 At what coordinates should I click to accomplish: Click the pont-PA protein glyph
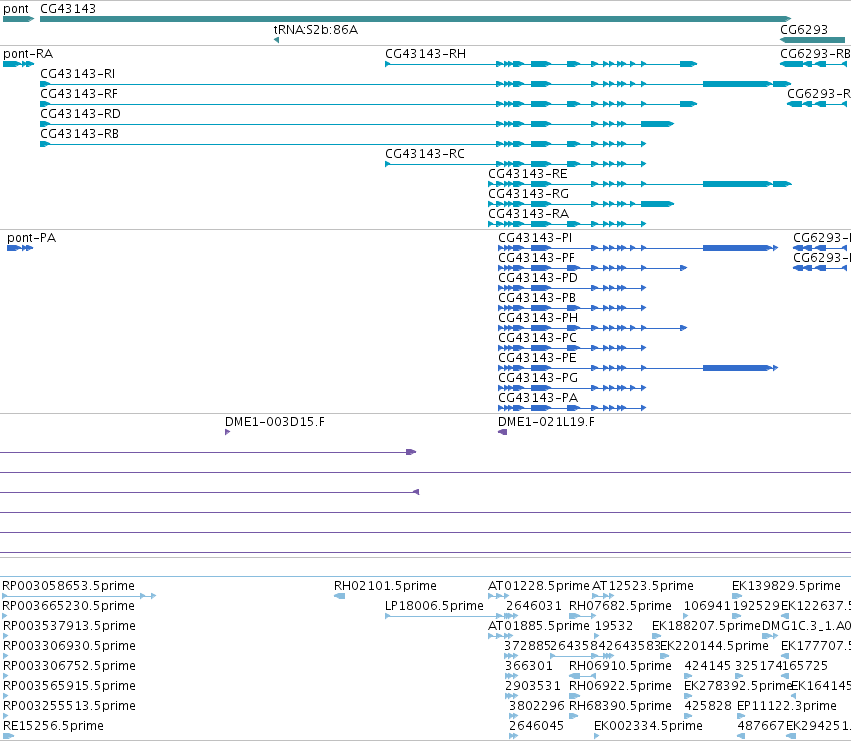[x=20, y=248]
